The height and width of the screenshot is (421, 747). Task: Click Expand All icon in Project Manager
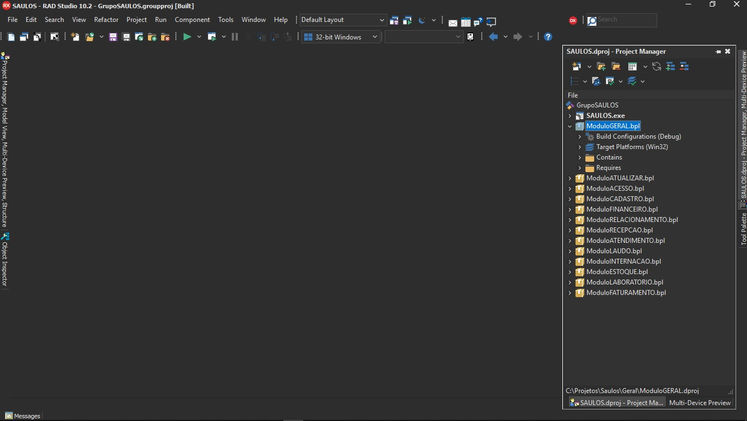[x=670, y=67]
